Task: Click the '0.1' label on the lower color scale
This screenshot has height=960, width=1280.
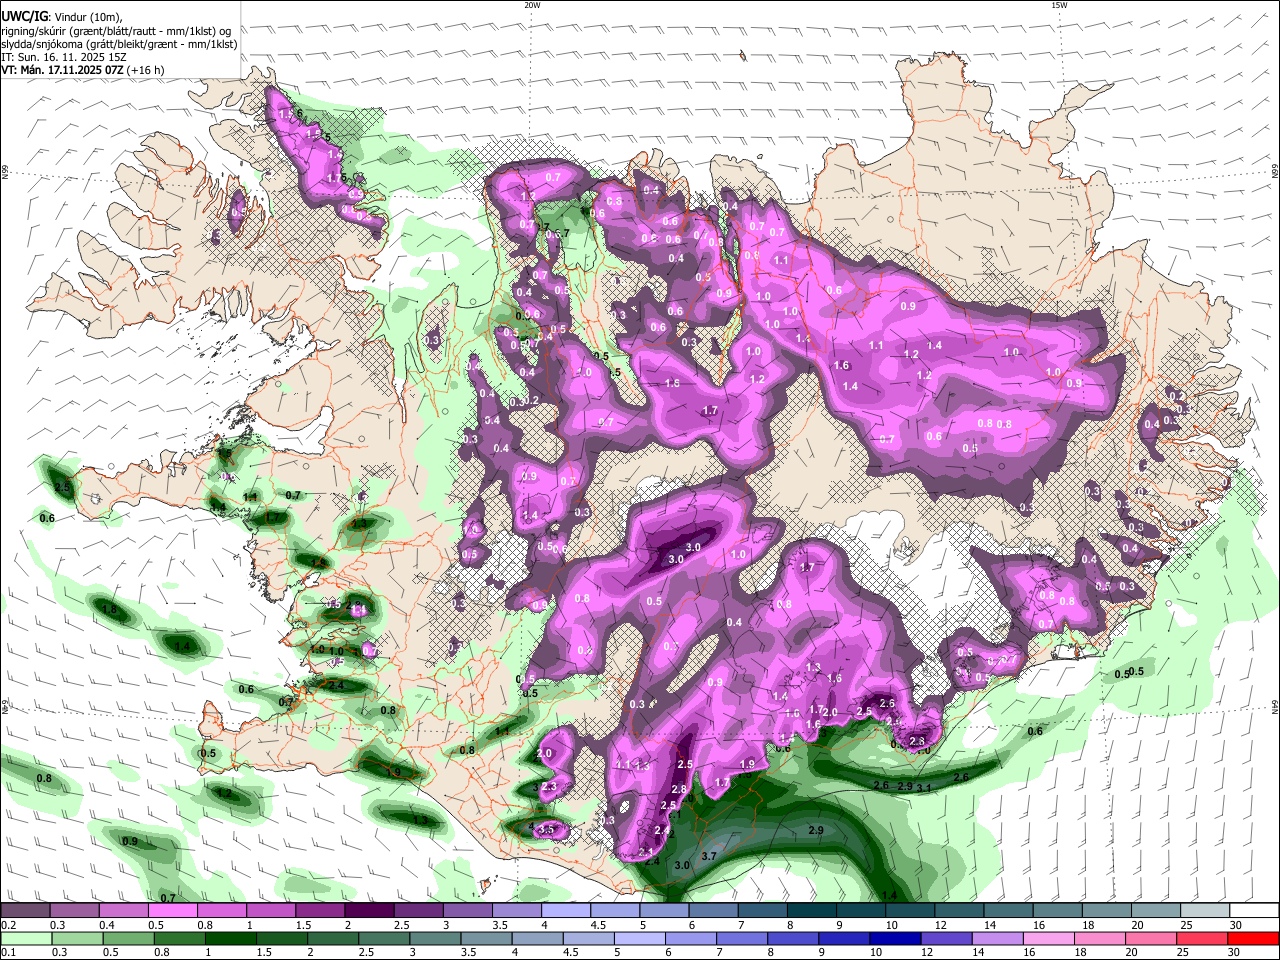Action: pyautogui.click(x=8, y=954)
